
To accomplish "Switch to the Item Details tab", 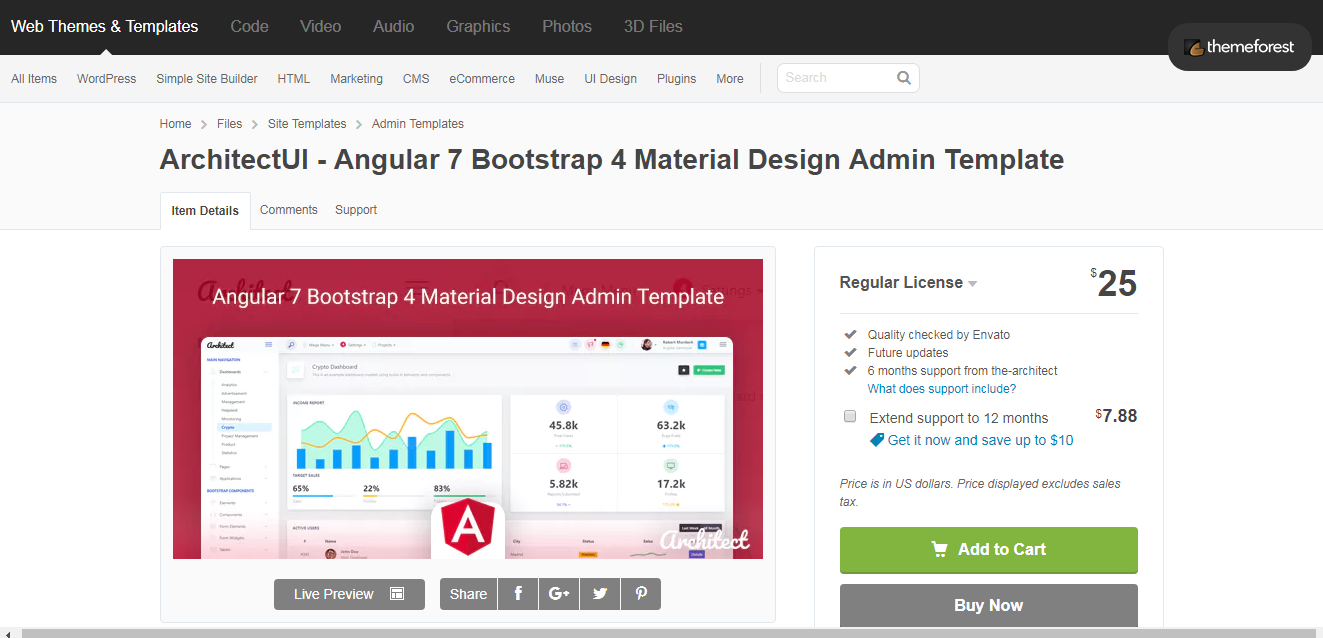I will pos(205,211).
